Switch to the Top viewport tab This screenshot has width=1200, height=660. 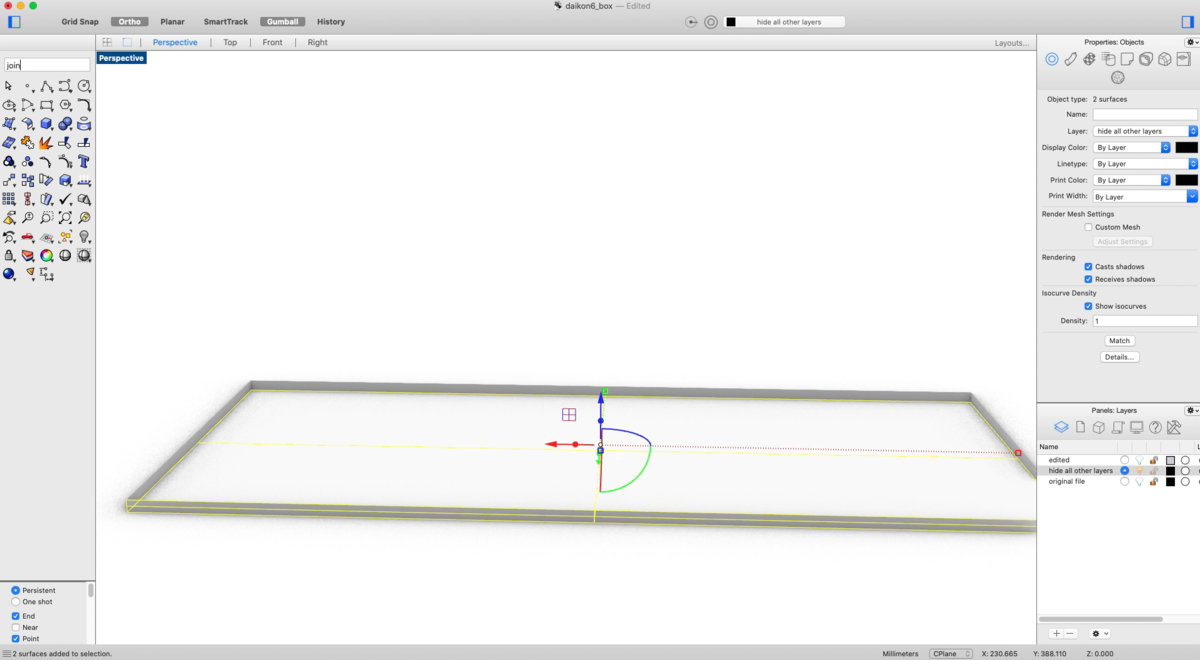click(230, 42)
